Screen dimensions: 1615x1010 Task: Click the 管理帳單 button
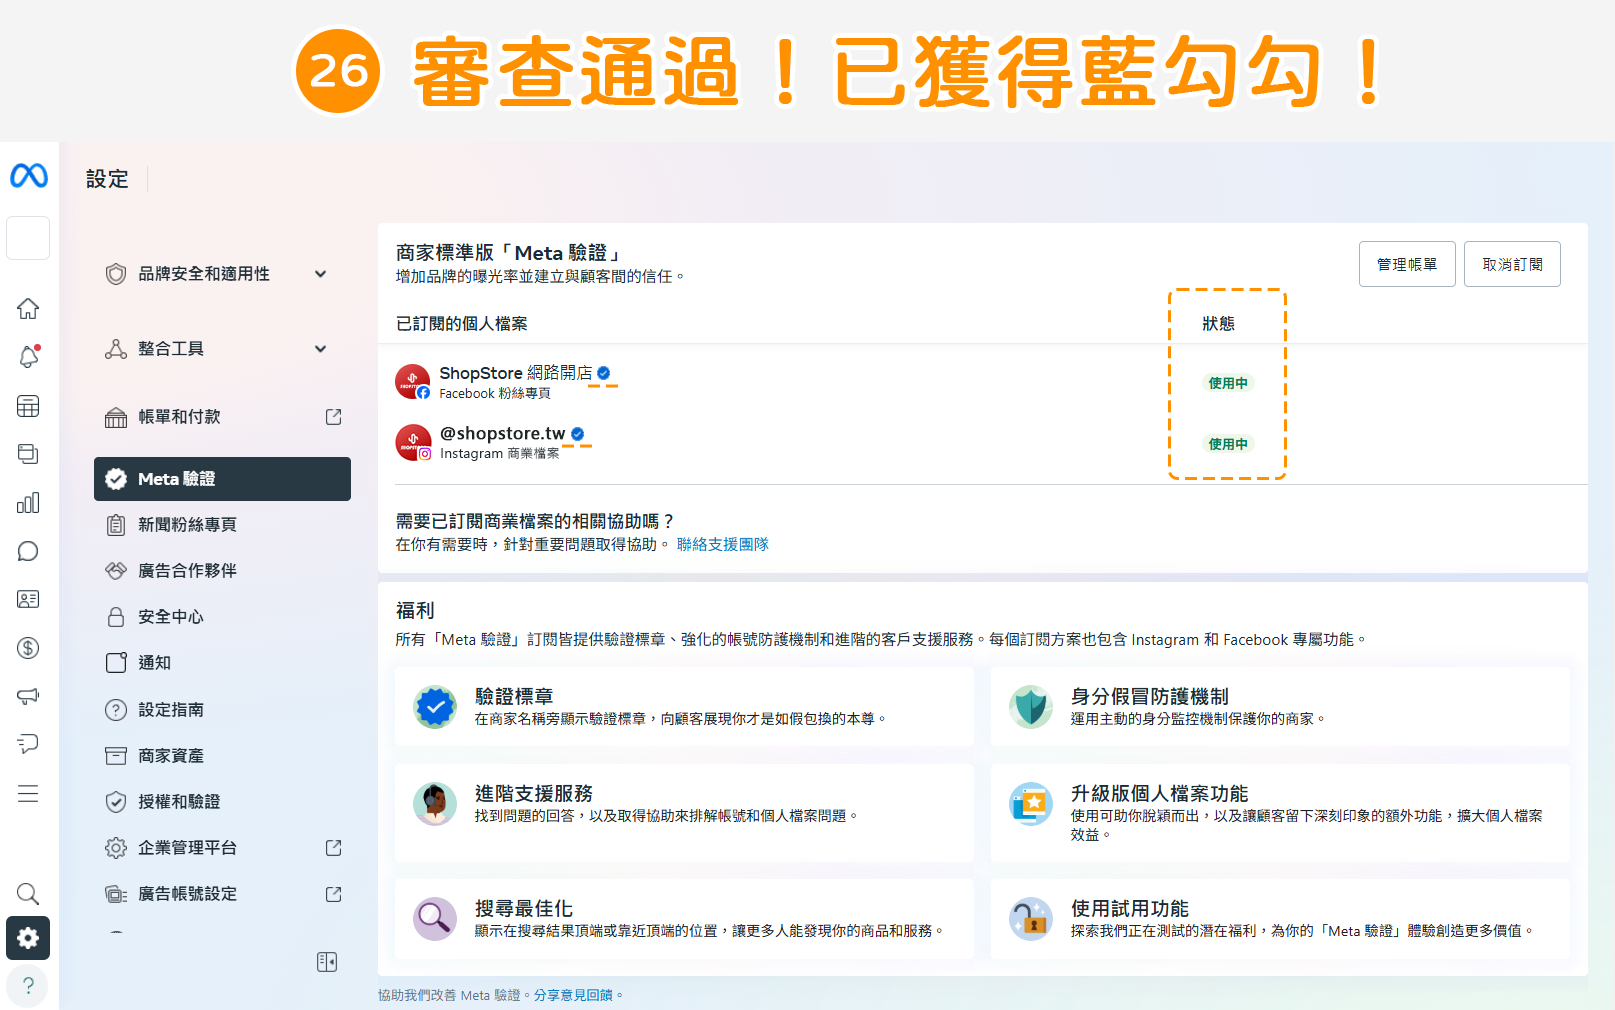(1407, 264)
